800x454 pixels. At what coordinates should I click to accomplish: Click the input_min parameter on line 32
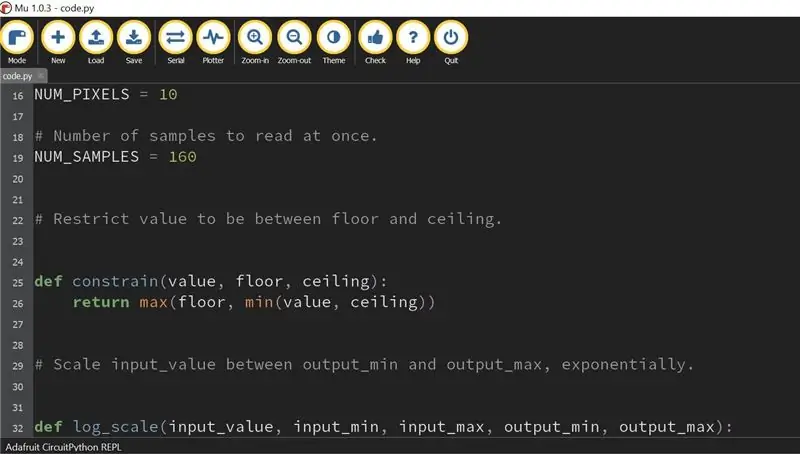[x=336, y=427]
